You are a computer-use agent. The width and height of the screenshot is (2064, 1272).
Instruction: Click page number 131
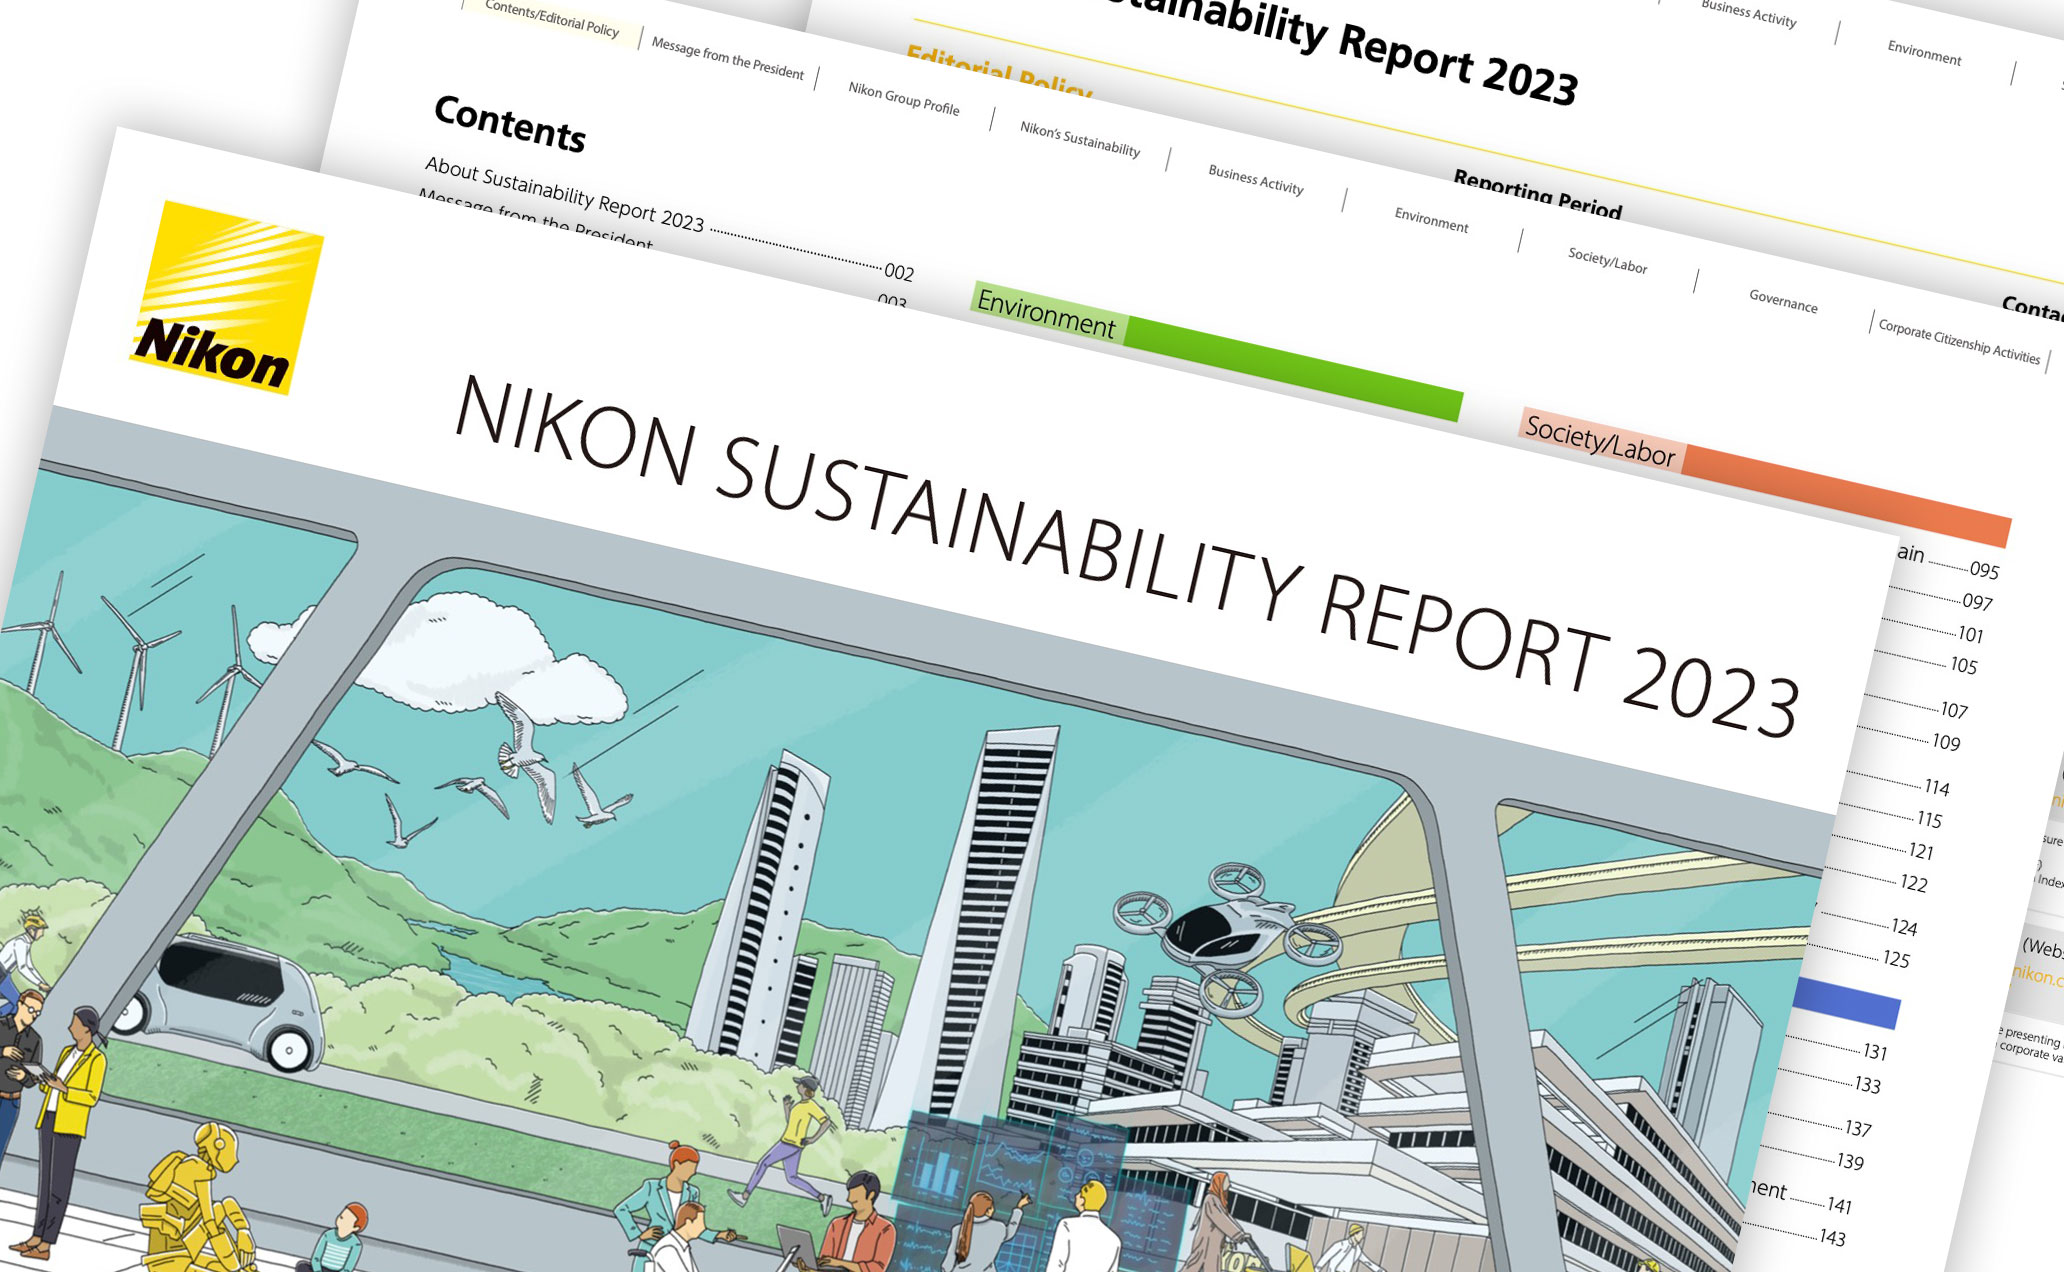coord(1875,1051)
